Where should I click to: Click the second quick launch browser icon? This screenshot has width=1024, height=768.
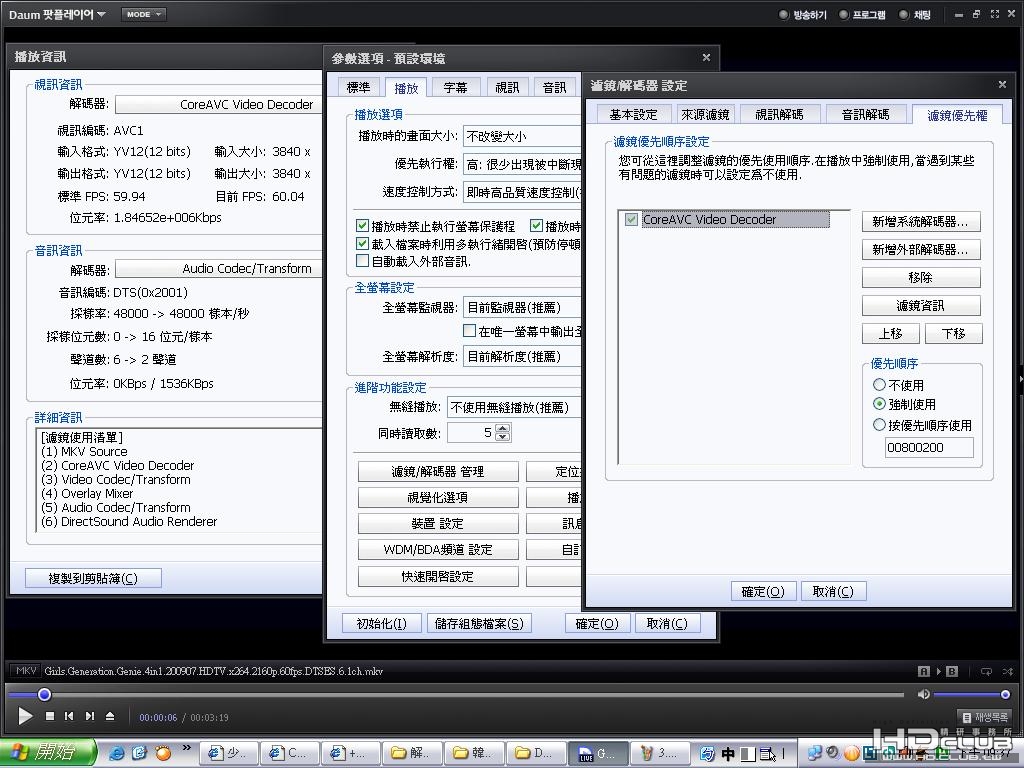(140, 753)
